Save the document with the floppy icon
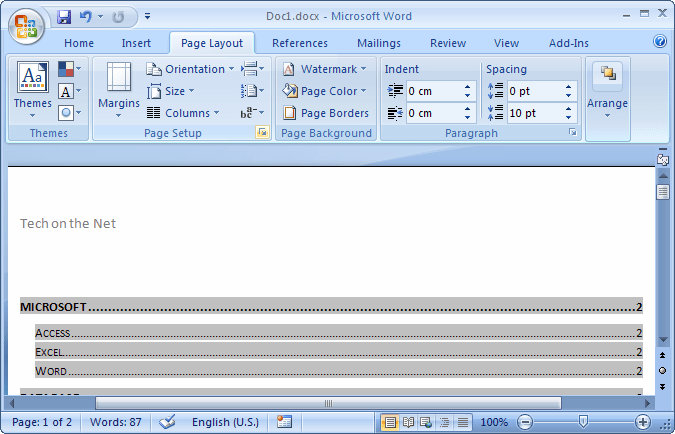The width and height of the screenshot is (675, 434). 64,17
